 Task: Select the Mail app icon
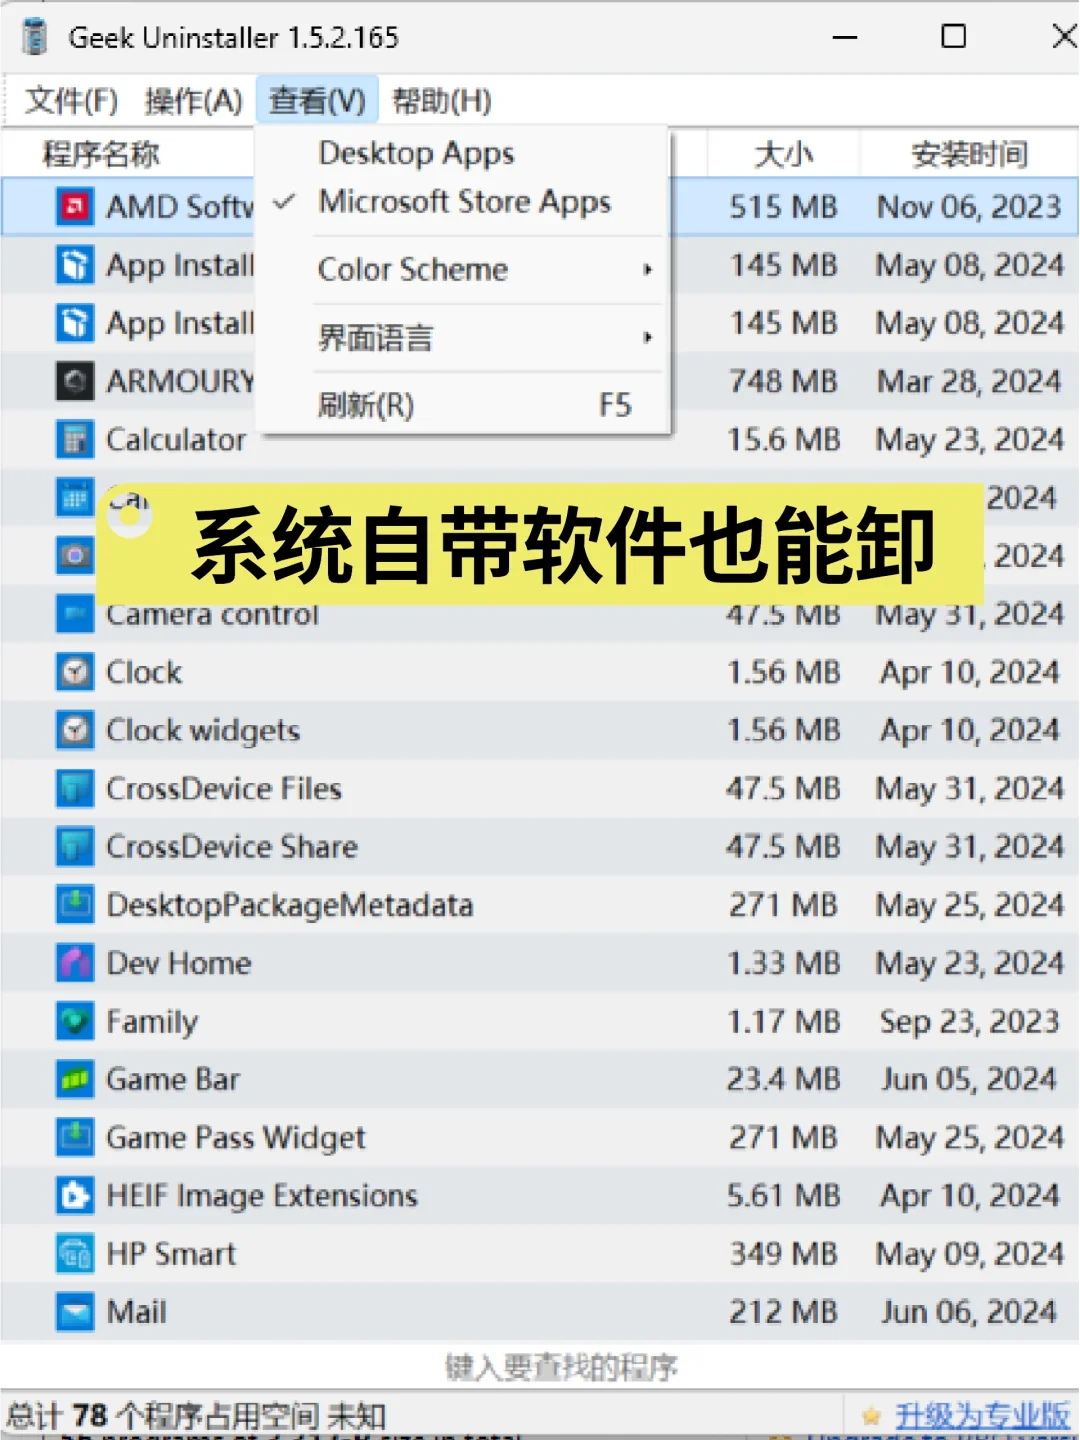click(74, 1311)
